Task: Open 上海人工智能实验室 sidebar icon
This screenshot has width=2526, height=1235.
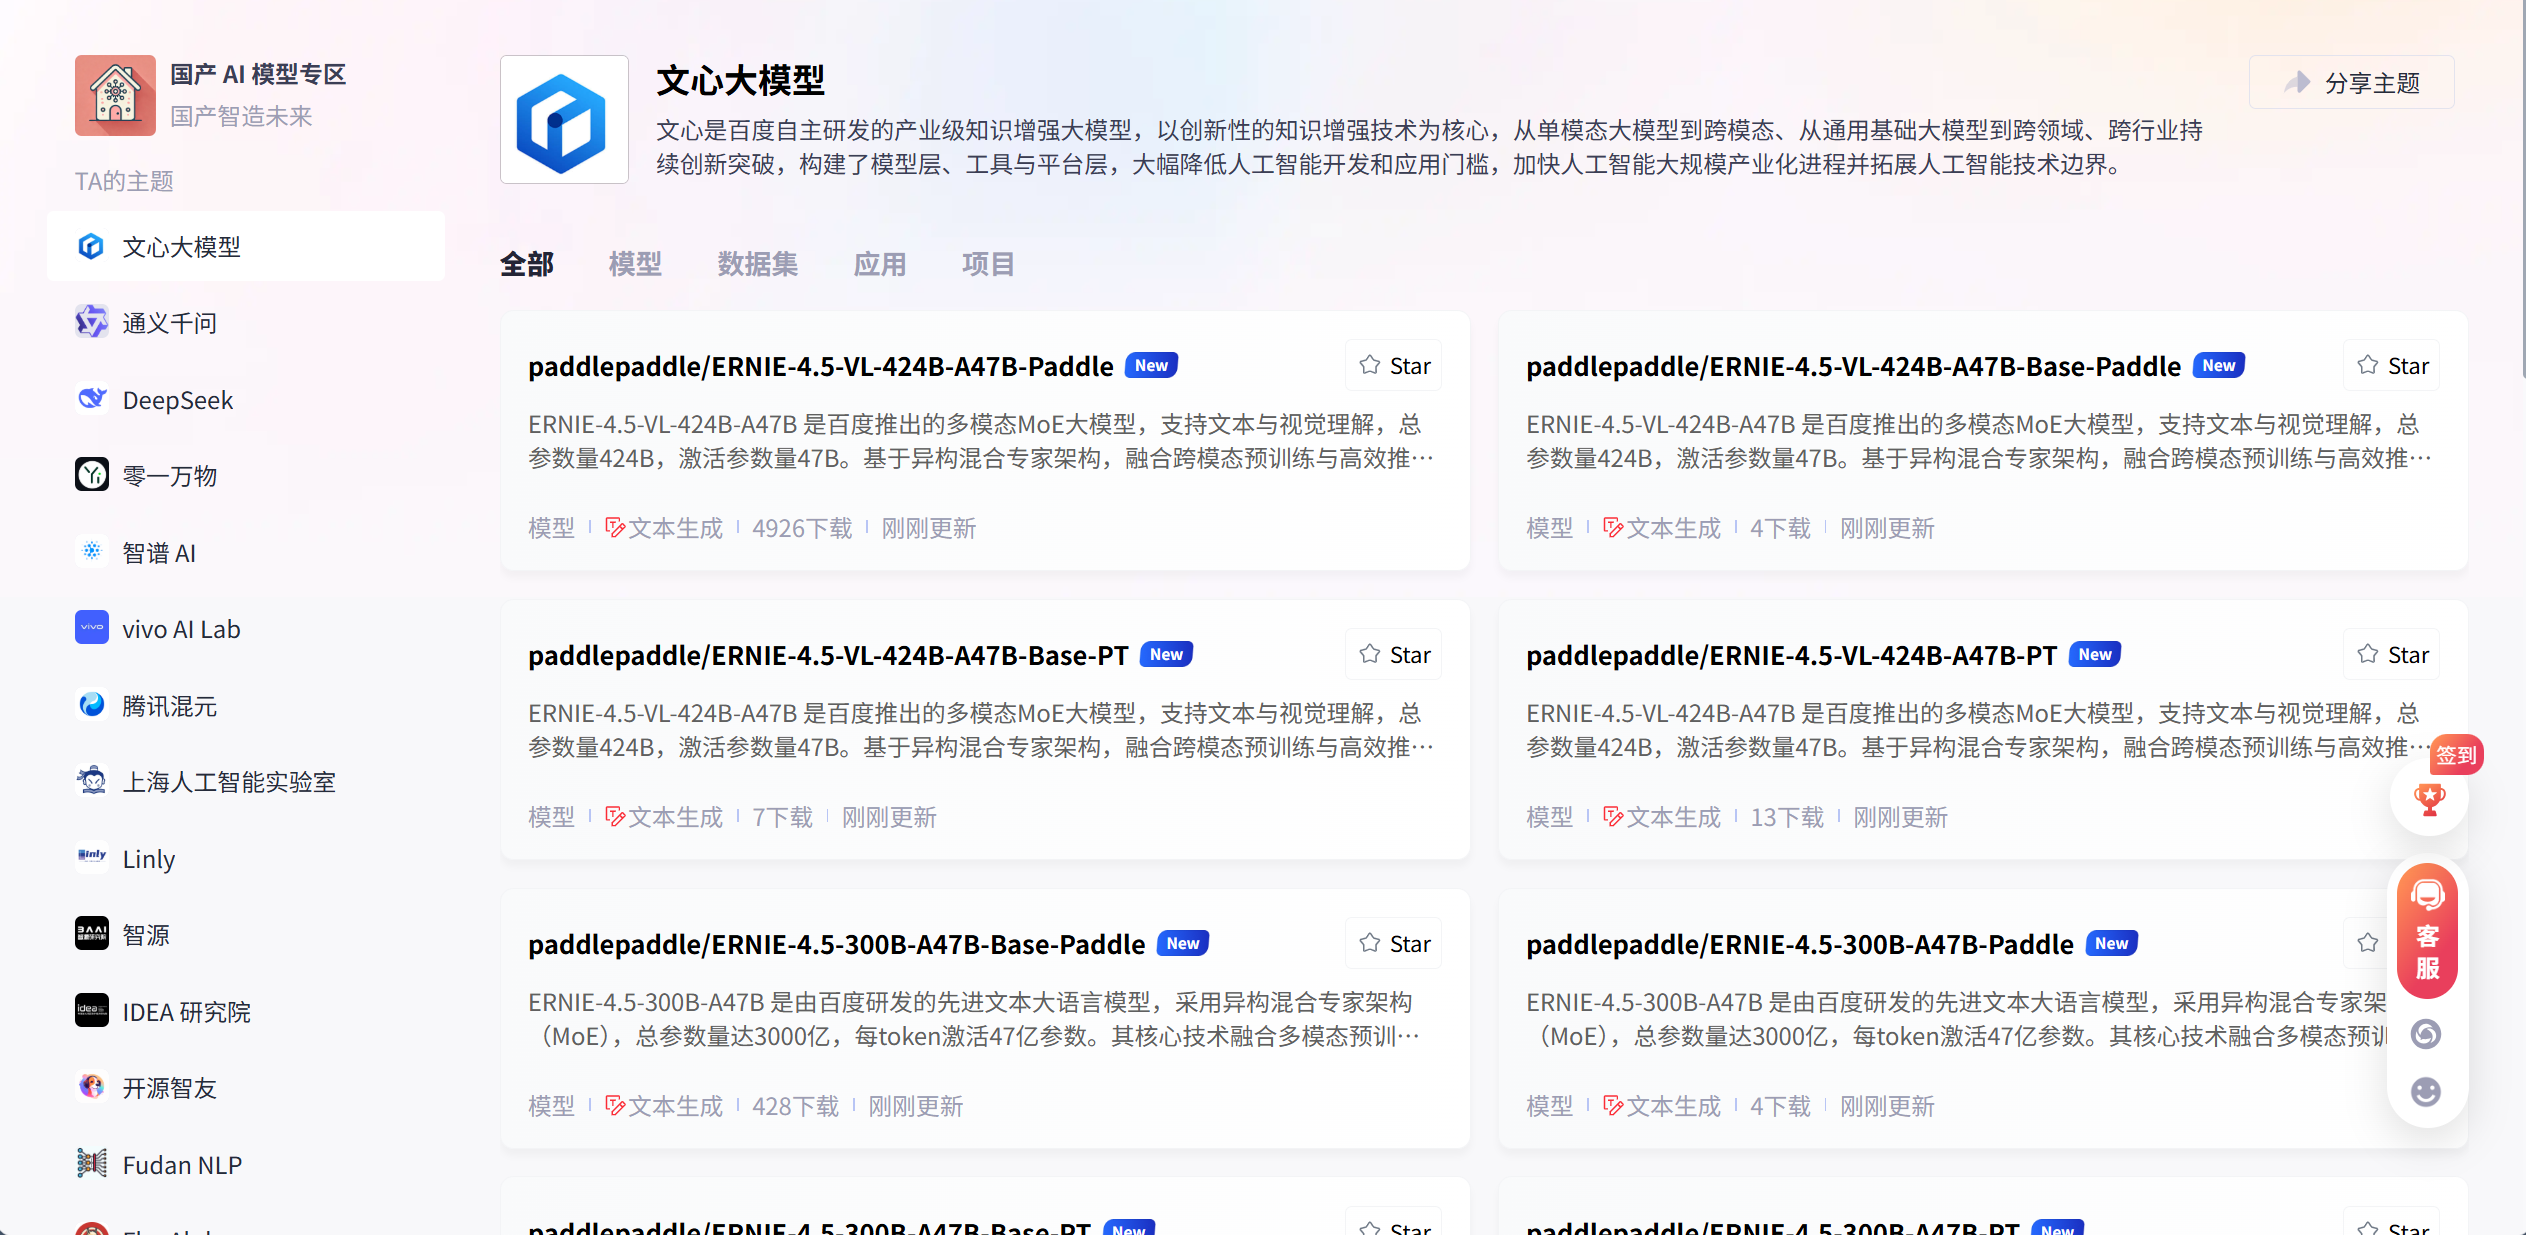Action: click(x=91, y=780)
